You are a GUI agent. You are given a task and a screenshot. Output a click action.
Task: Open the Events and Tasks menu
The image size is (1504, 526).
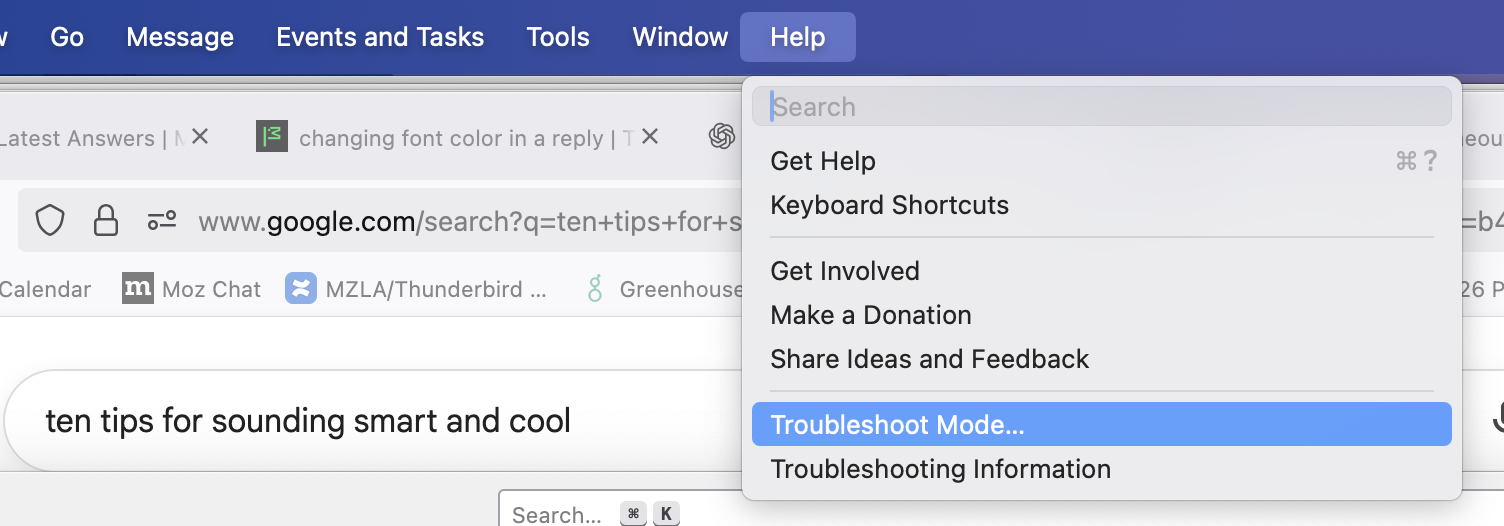(380, 37)
